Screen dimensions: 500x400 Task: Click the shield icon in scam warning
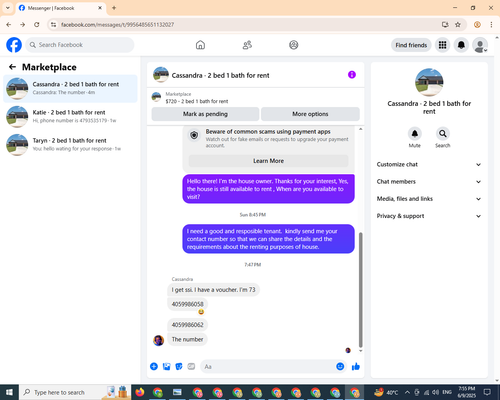point(194,135)
